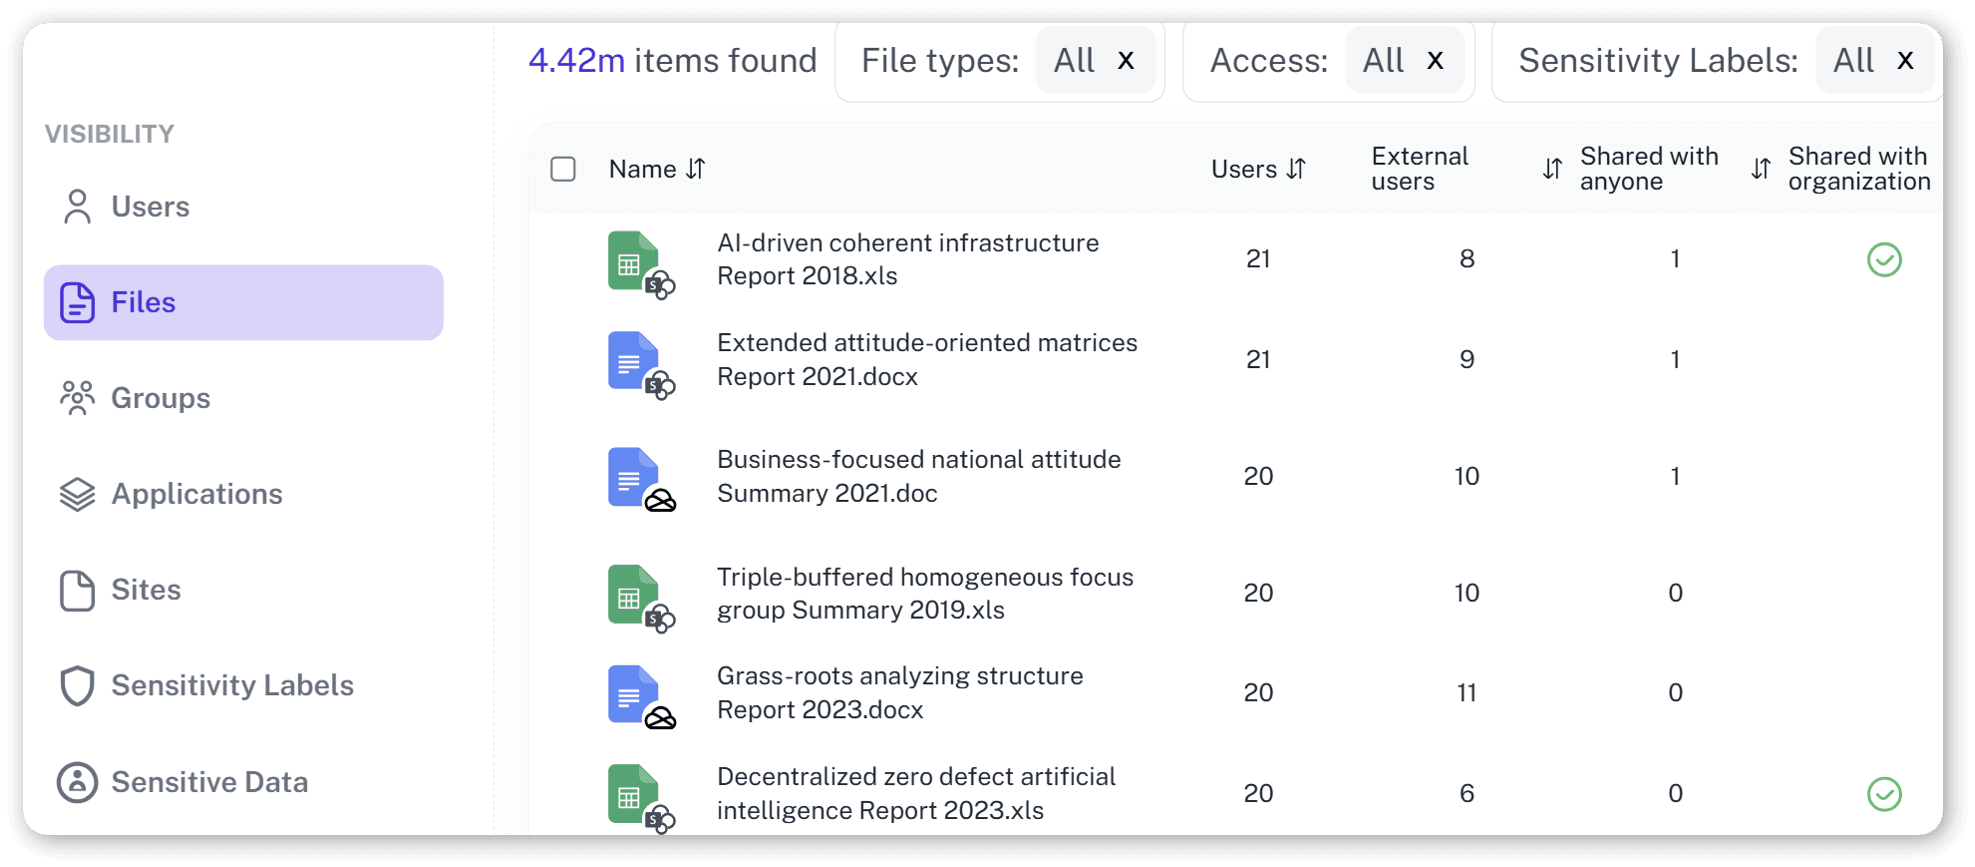The image size is (1975, 867).
Task: Click green checkmark on Decentralized zero defect row
Action: pyautogui.click(x=1884, y=794)
